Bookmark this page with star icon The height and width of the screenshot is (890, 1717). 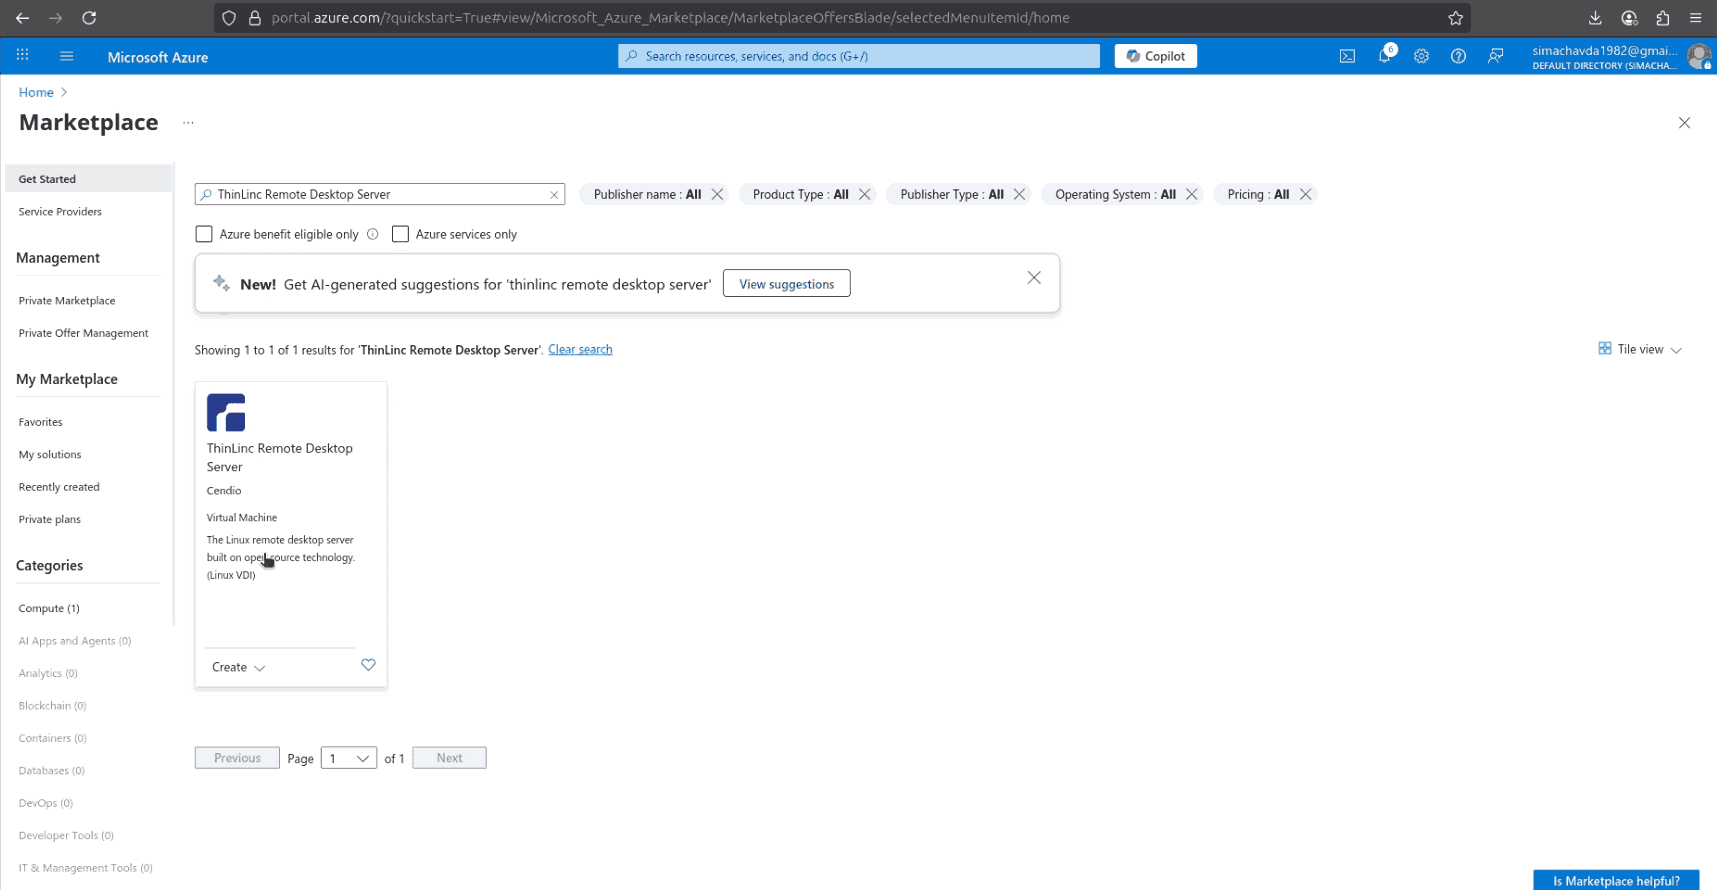(1455, 18)
